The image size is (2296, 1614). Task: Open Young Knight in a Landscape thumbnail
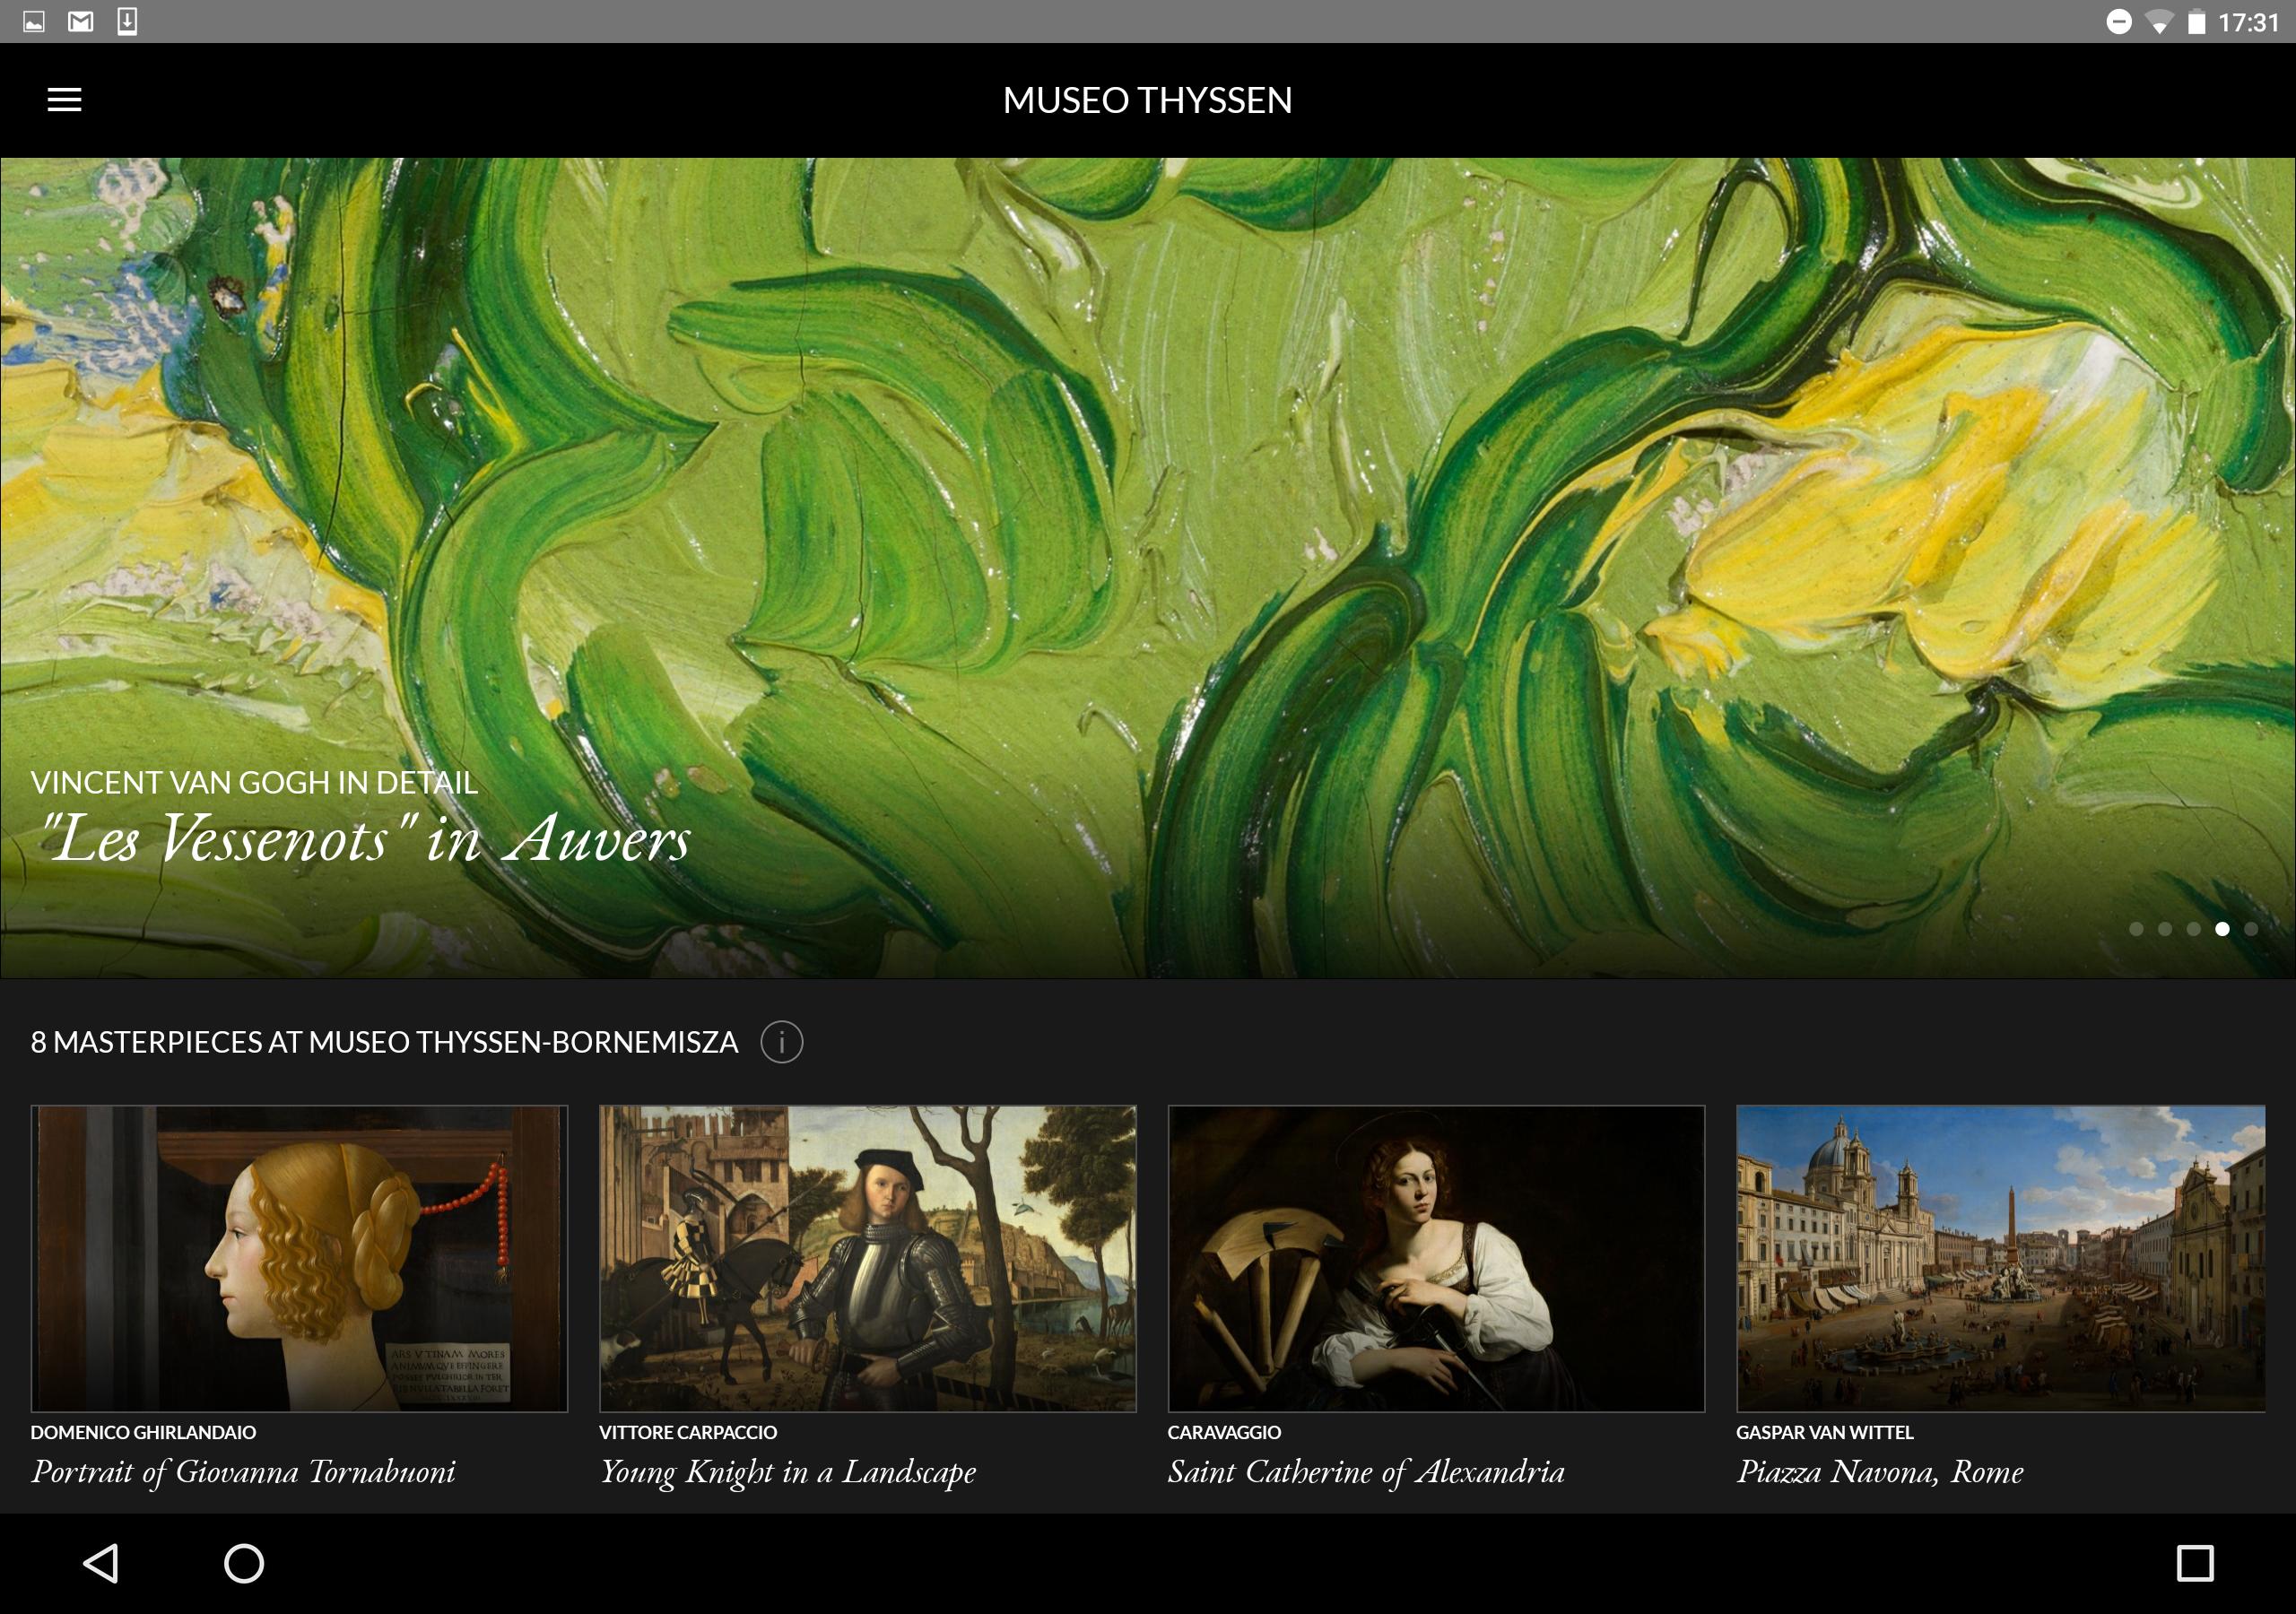coord(867,1258)
